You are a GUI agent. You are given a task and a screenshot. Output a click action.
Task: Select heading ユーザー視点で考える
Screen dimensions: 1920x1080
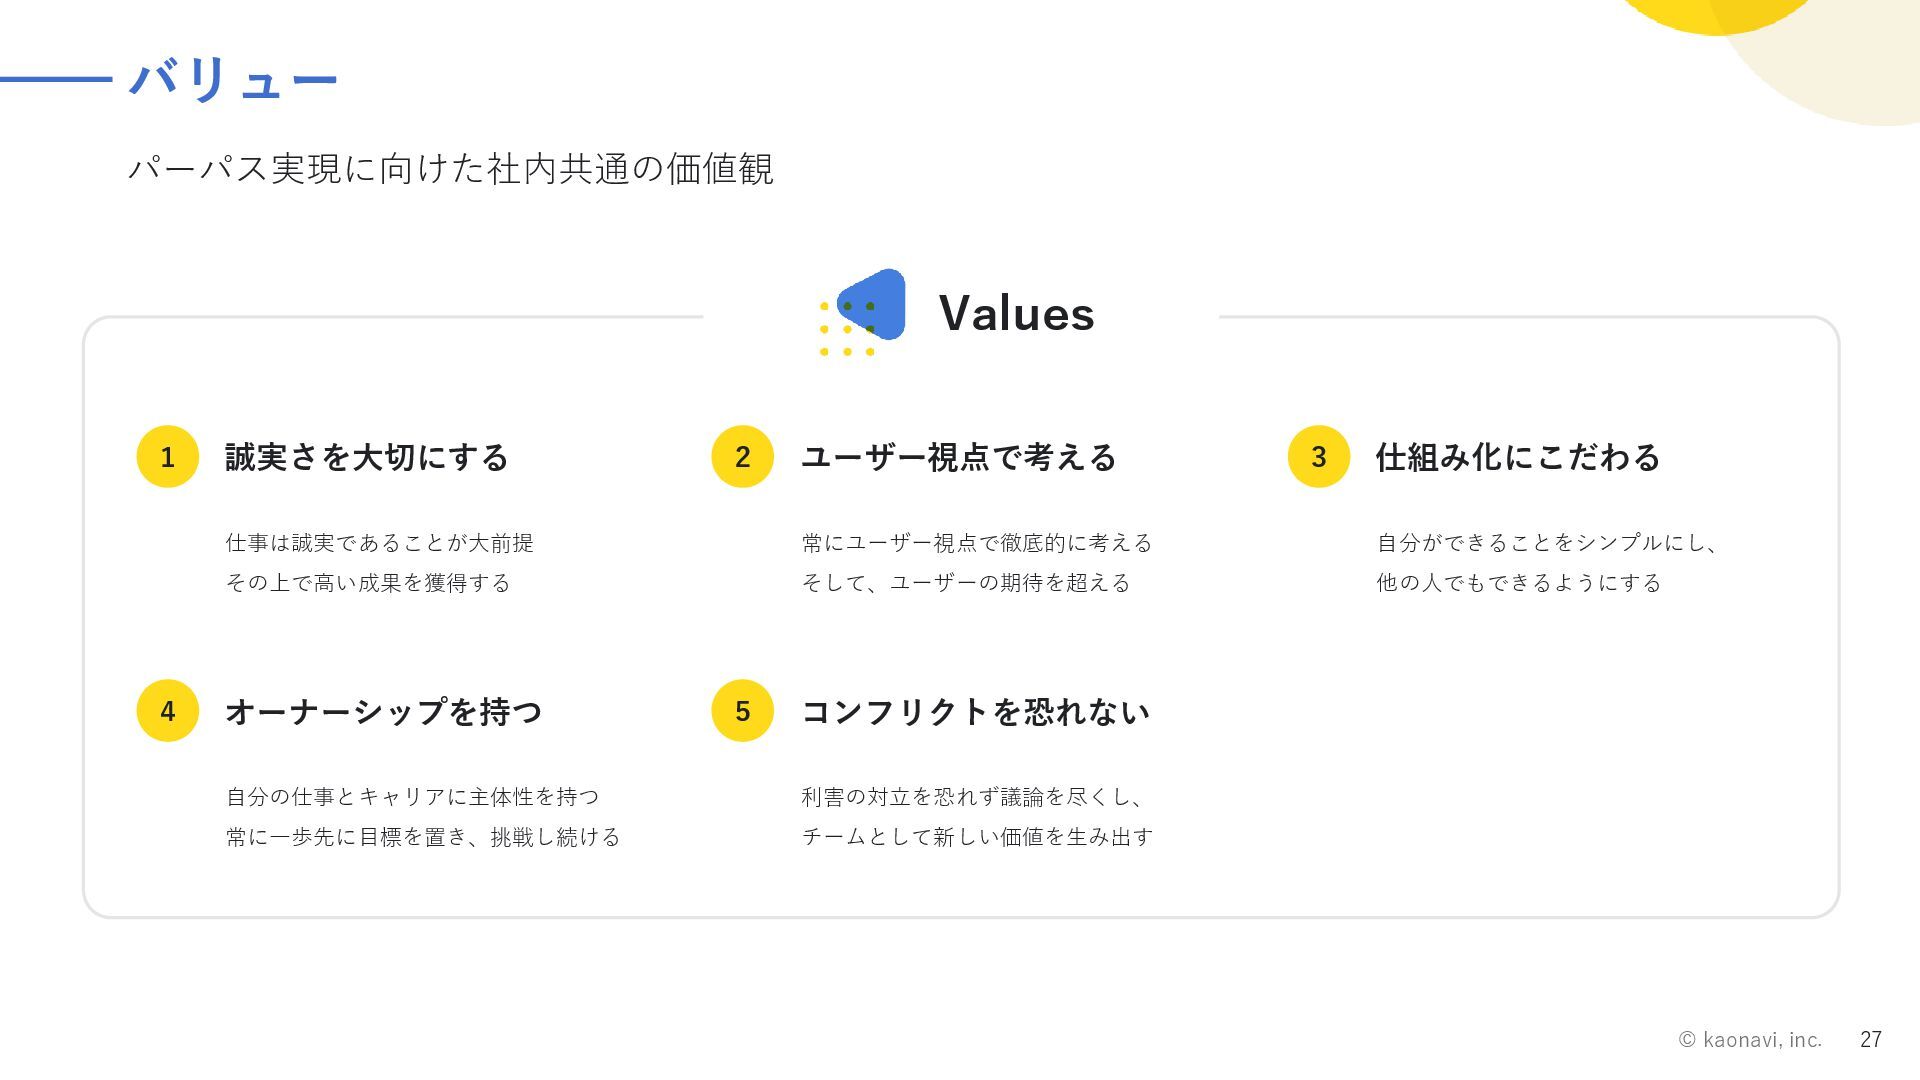(x=958, y=457)
